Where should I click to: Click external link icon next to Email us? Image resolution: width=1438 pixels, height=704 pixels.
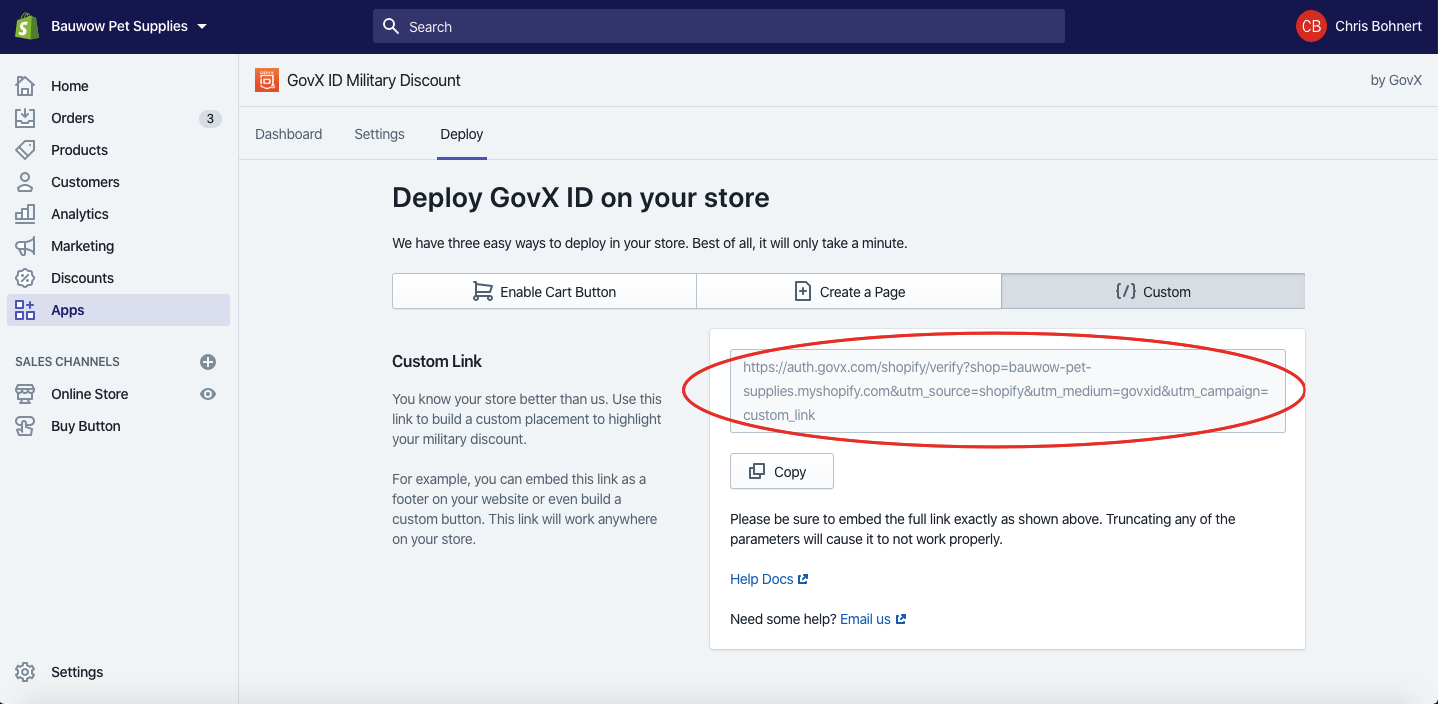(901, 619)
